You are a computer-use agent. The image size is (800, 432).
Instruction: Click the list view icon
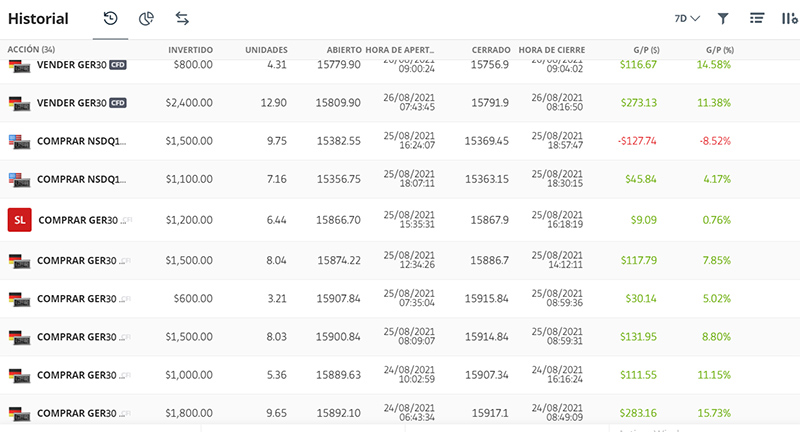pos(757,18)
